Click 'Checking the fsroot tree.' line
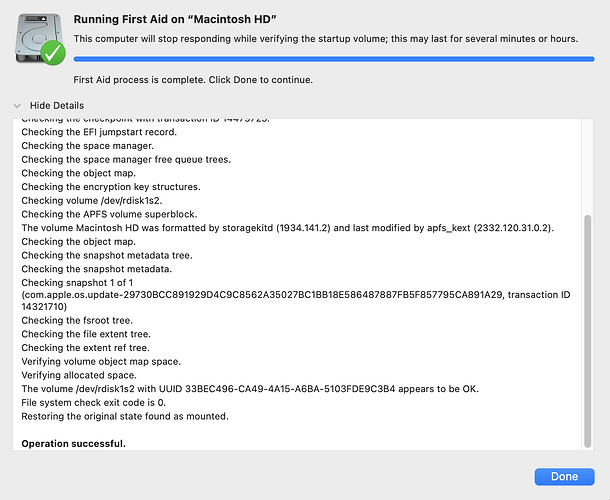 click(x=77, y=320)
